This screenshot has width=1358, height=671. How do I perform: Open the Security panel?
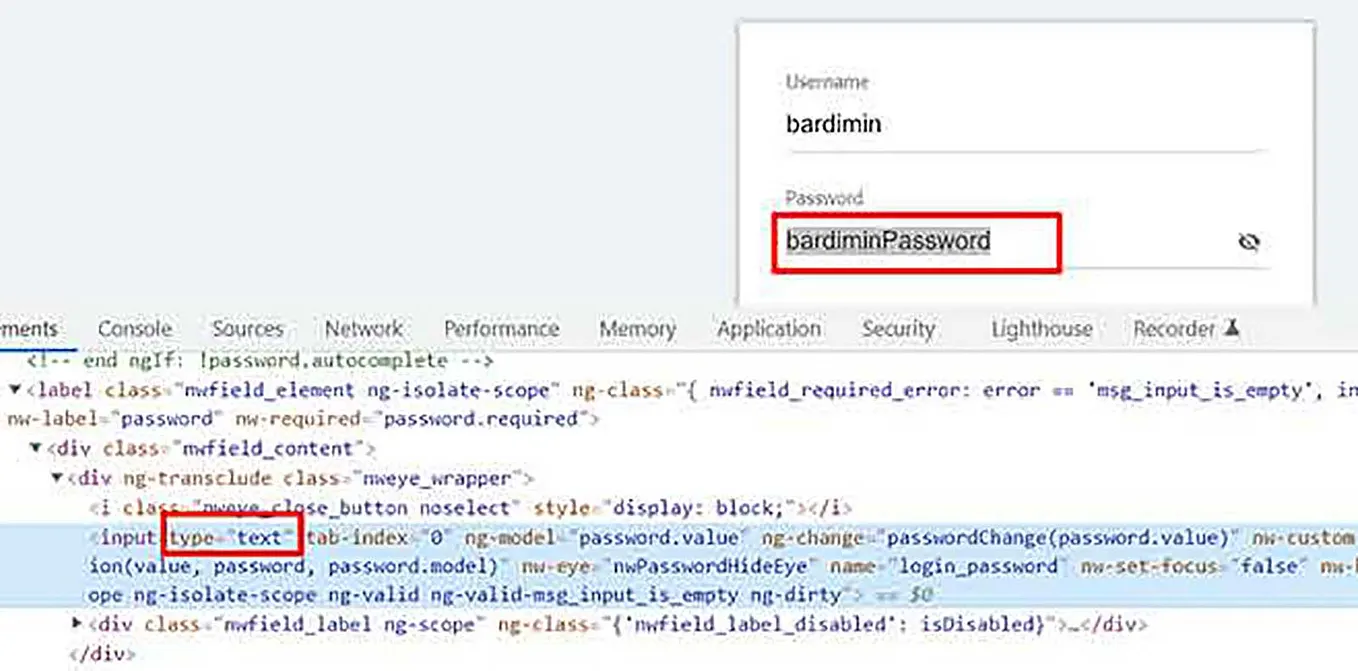tap(897, 328)
